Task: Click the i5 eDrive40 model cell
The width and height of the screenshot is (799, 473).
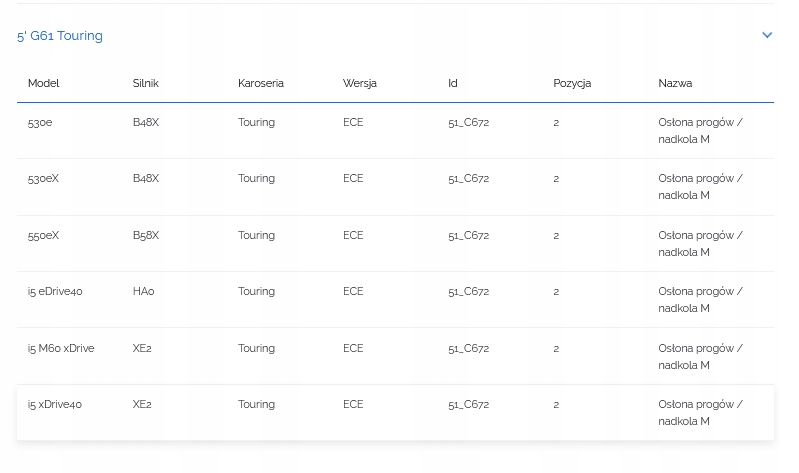Action: click(x=55, y=291)
